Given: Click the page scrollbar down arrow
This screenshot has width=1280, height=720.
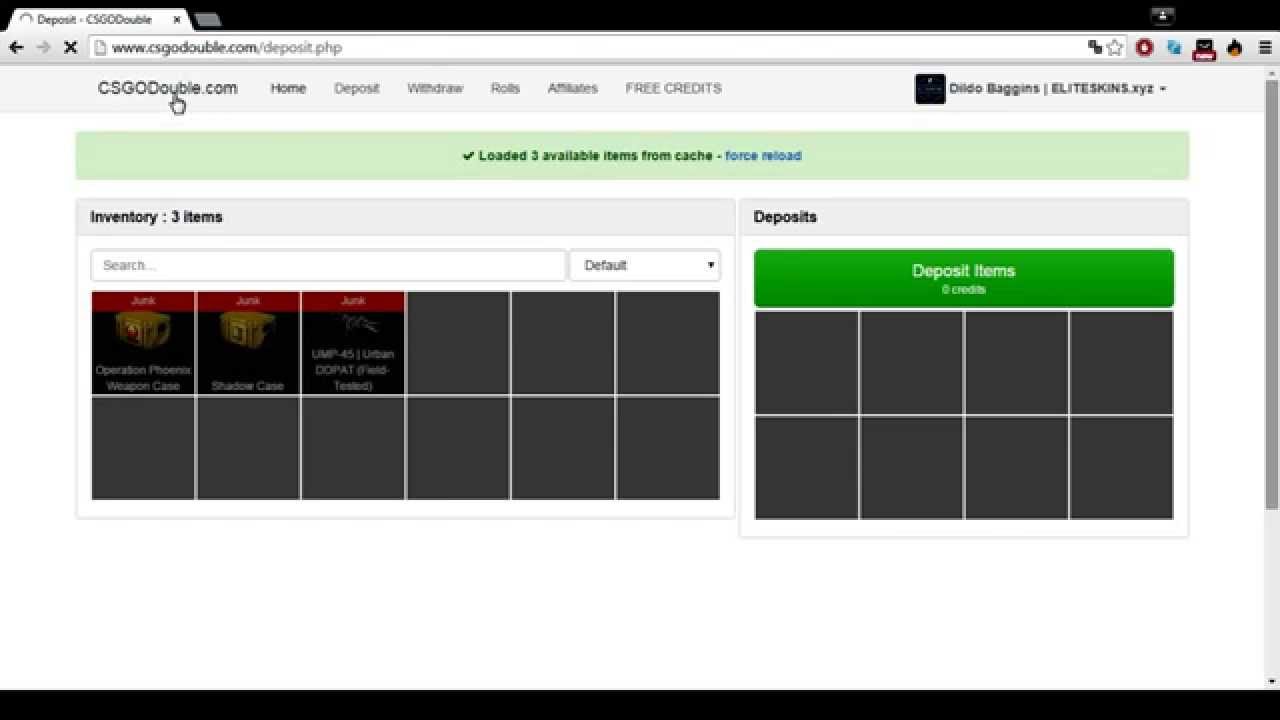Looking at the screenshot, I should [1272, 682].
